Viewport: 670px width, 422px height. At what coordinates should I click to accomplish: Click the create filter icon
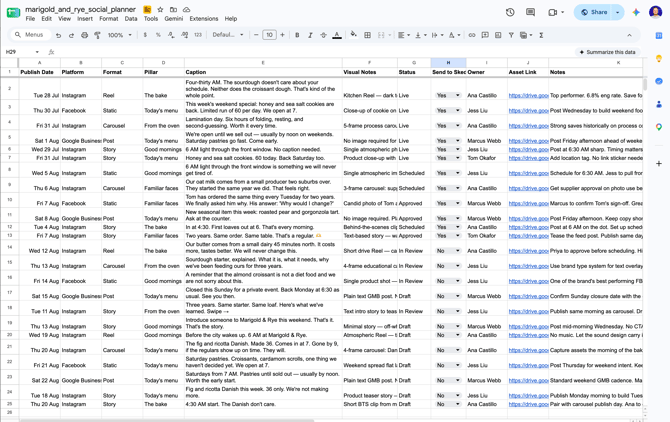pos(511,35)
